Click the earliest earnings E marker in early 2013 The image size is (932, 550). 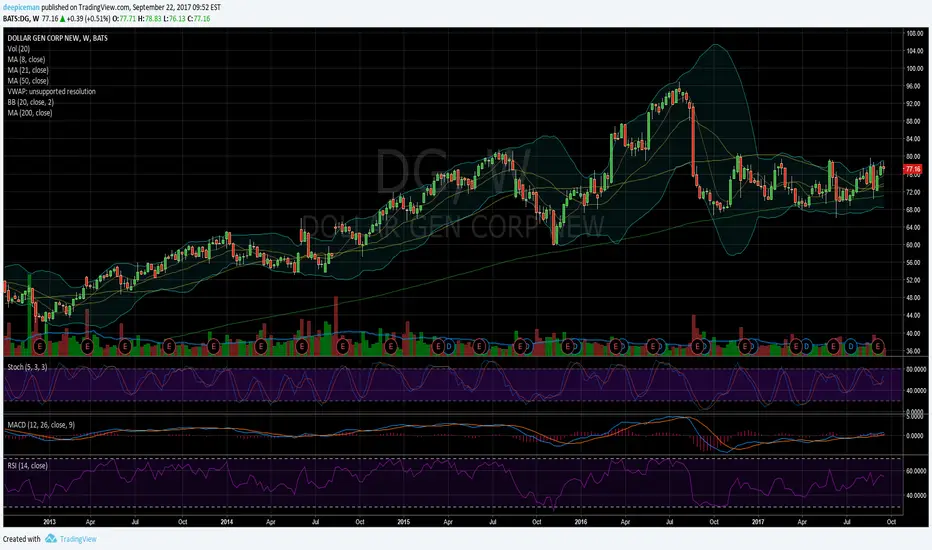[40, 346]
